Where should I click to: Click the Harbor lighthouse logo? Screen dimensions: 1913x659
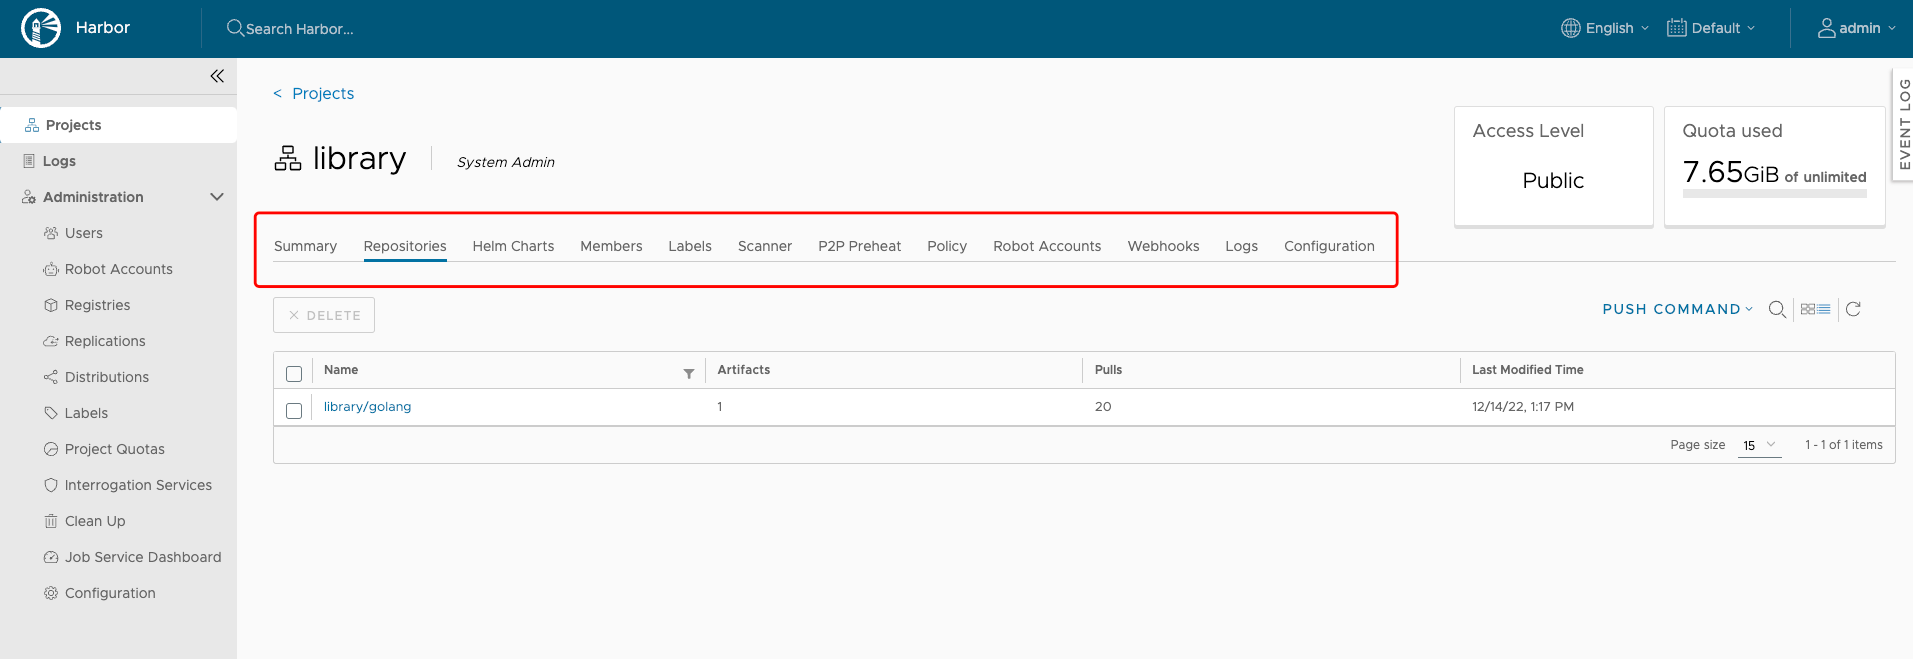point(41,28)
